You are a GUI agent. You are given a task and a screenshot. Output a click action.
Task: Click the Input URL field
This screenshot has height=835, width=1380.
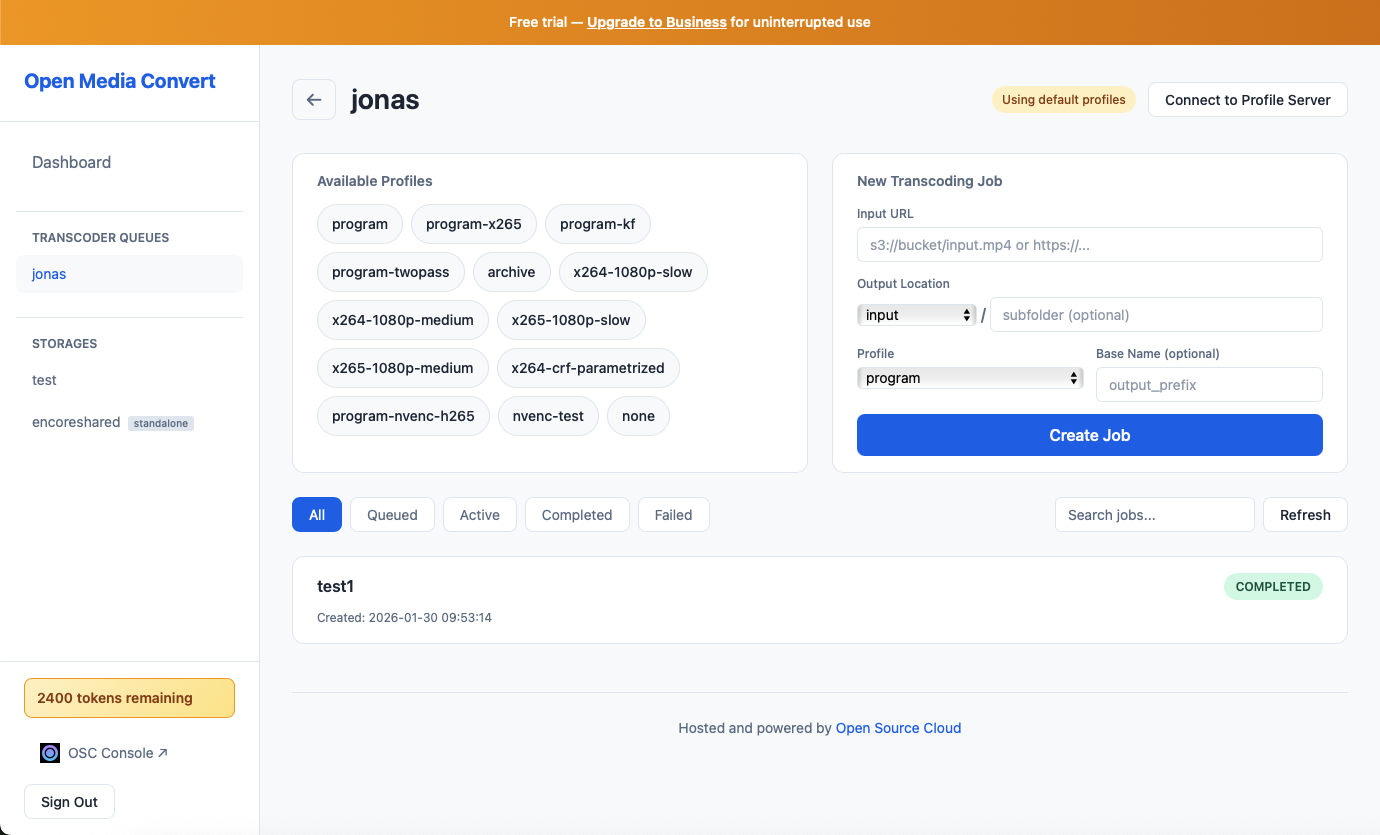[1089, 244]
